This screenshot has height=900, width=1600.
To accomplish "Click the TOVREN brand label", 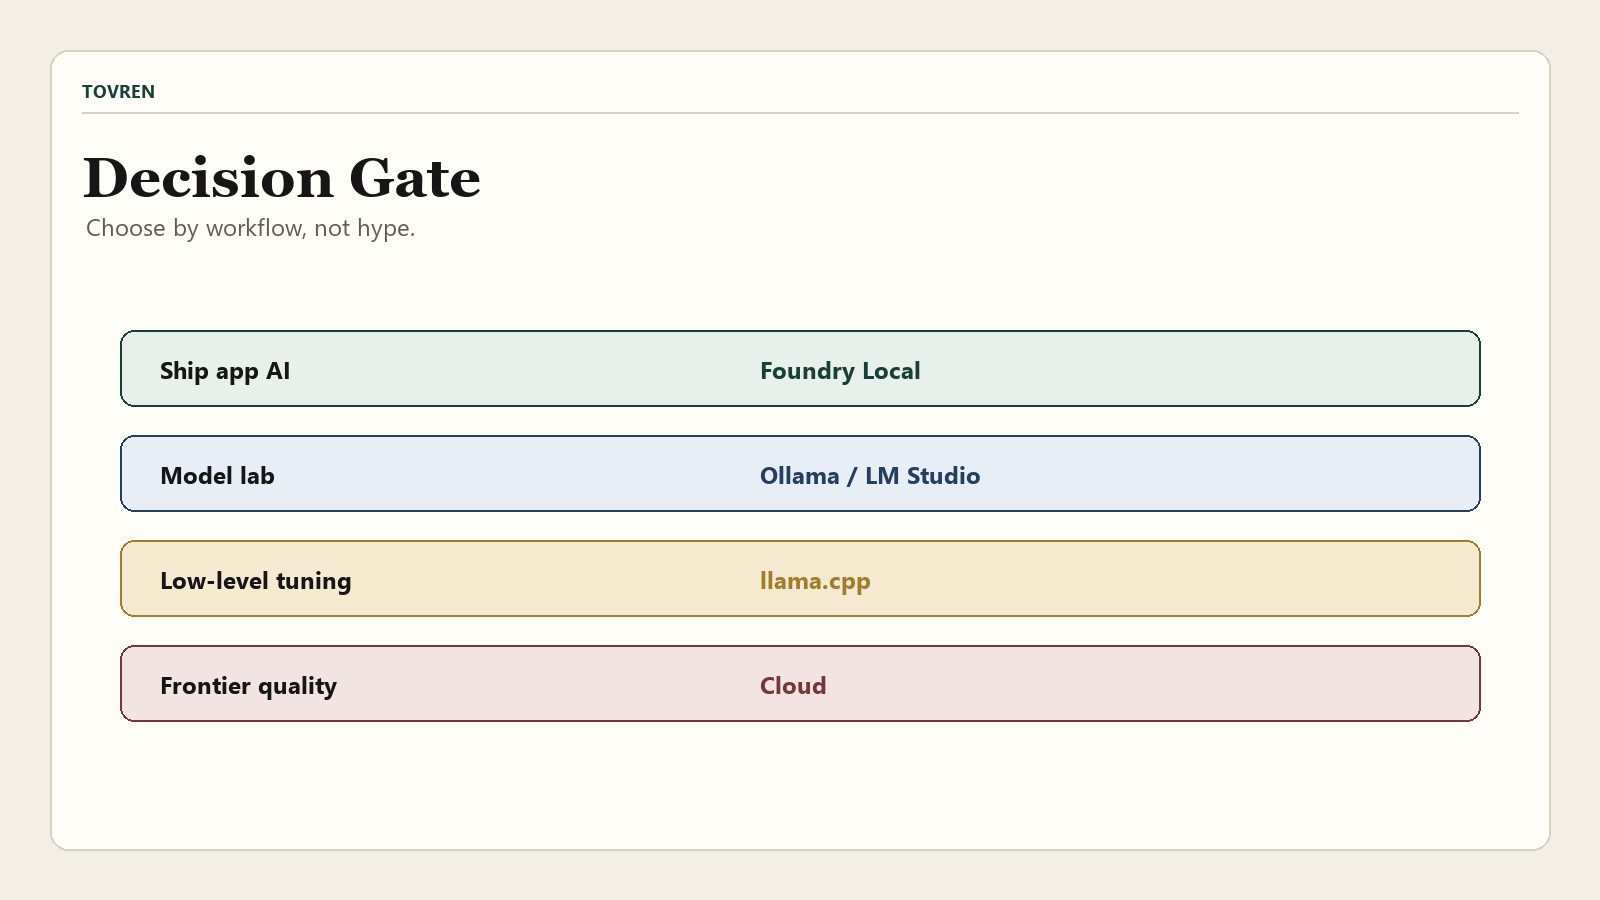I will click(118, 92).
